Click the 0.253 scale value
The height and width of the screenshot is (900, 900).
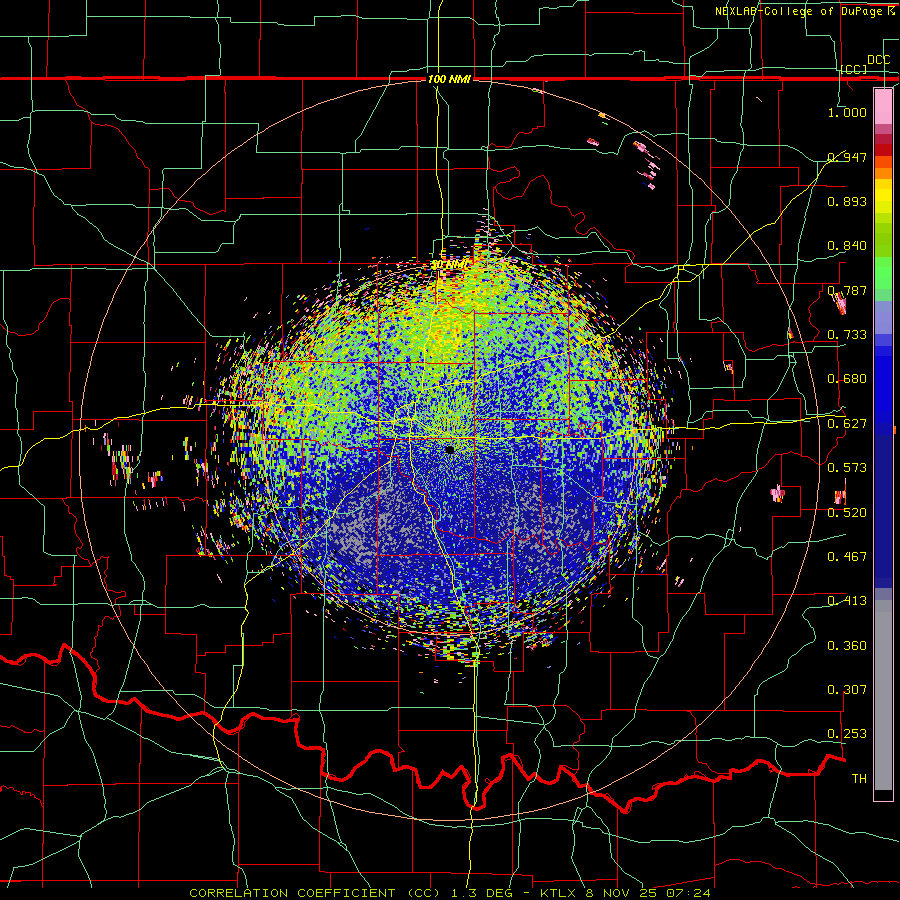pos(847,734)
